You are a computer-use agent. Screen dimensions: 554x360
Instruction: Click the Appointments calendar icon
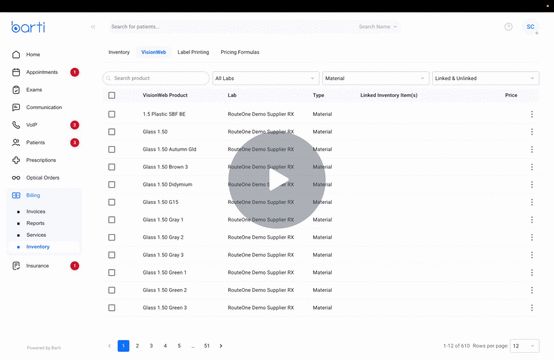[x=16, y=72]
